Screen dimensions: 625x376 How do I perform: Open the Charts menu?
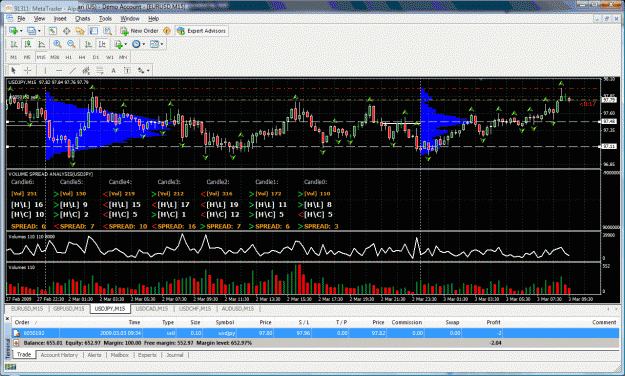[x=83, y=18]
